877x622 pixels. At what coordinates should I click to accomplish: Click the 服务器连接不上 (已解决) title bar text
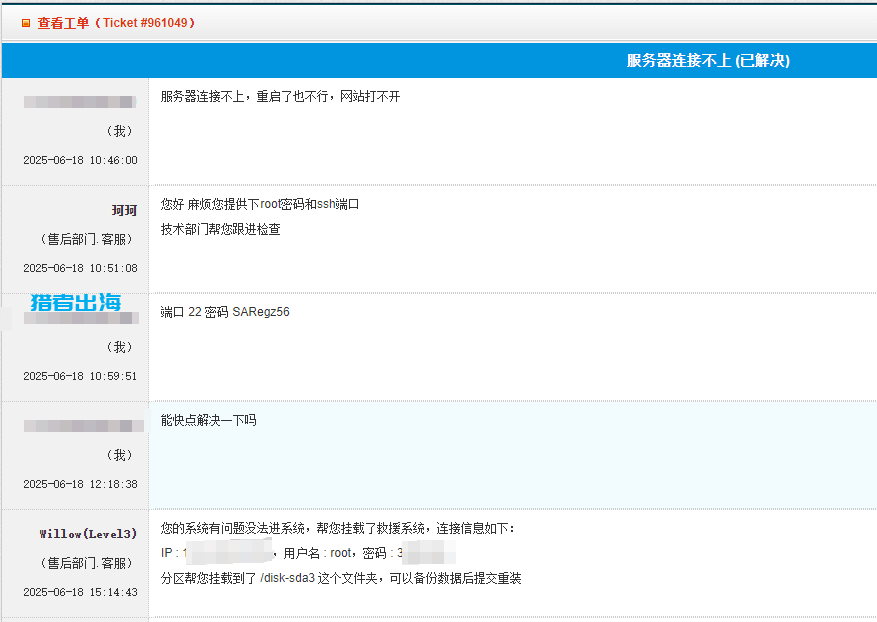[708, 60]
